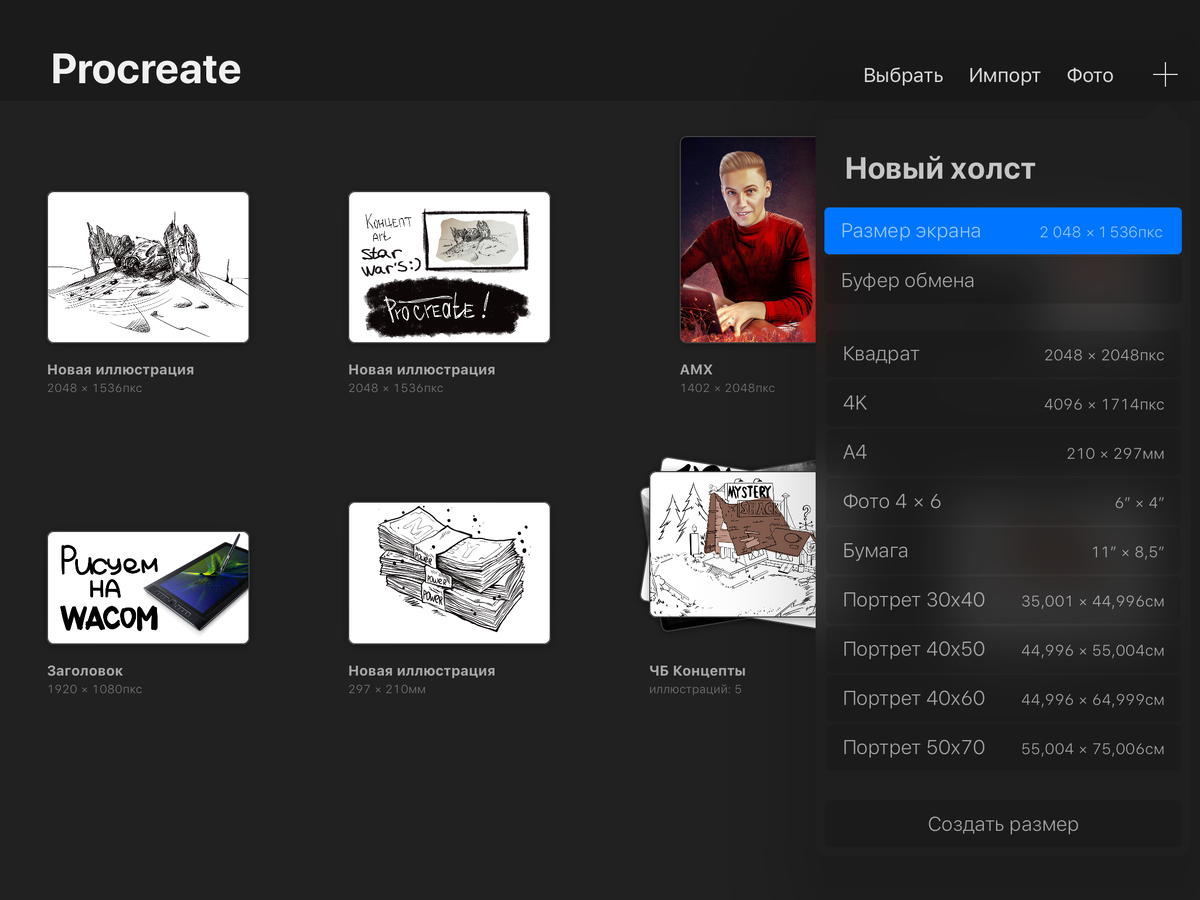The image size is (1200, 900).
Task: Select Размер экрана canvas preset
Action: [x=1003, y=231]
